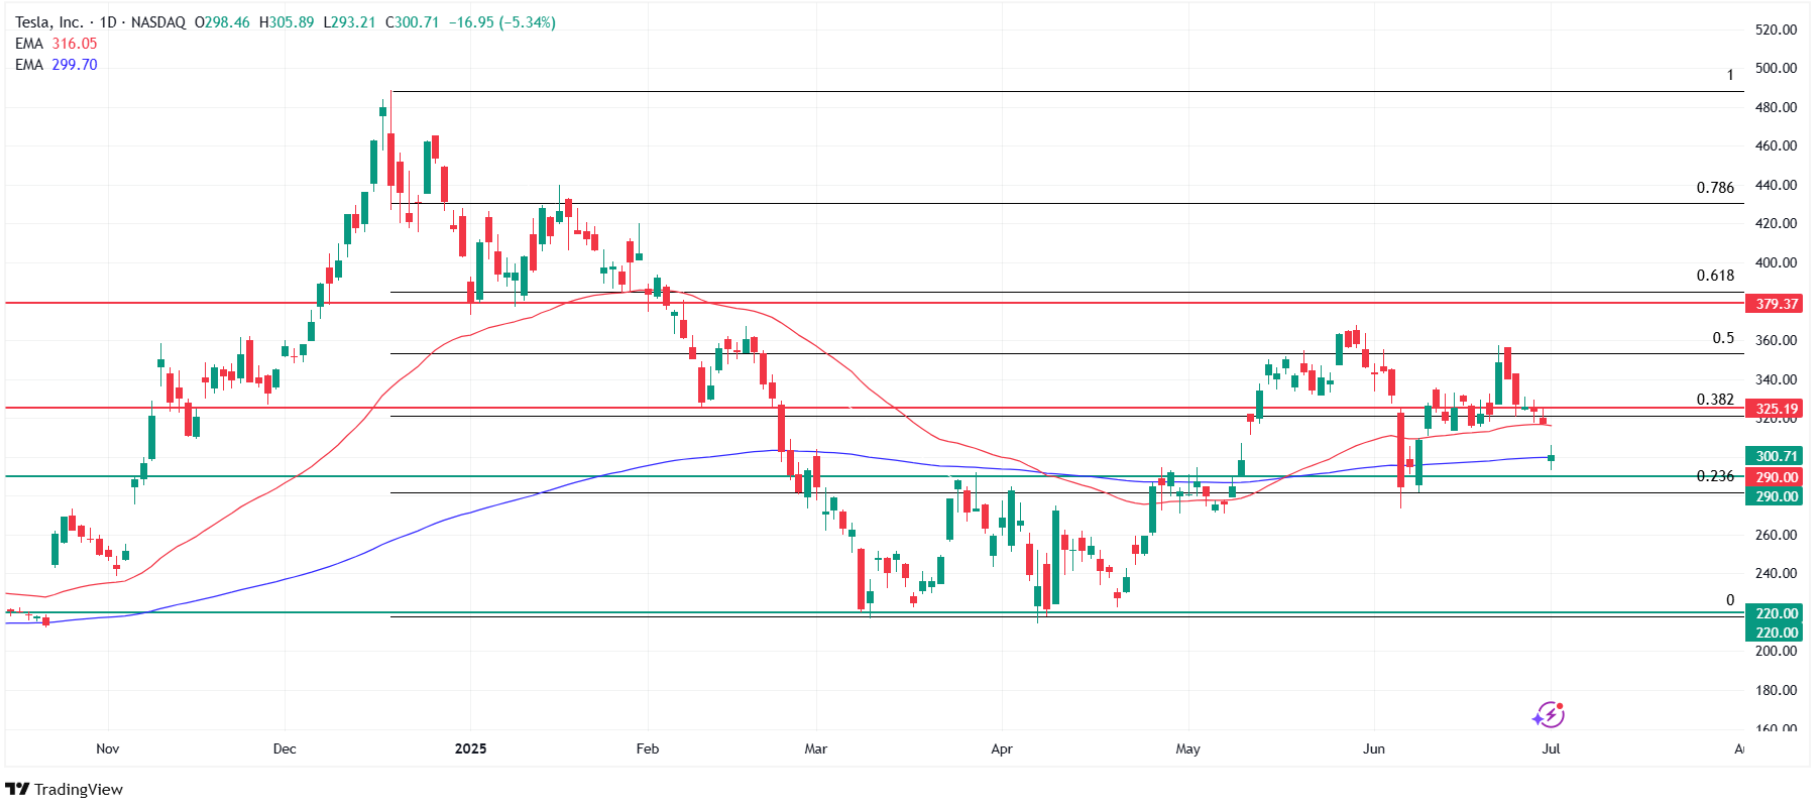1818x806 pixels.
Task: Select the 0.236 Fibonacci label
Action: pos(1715,476)
